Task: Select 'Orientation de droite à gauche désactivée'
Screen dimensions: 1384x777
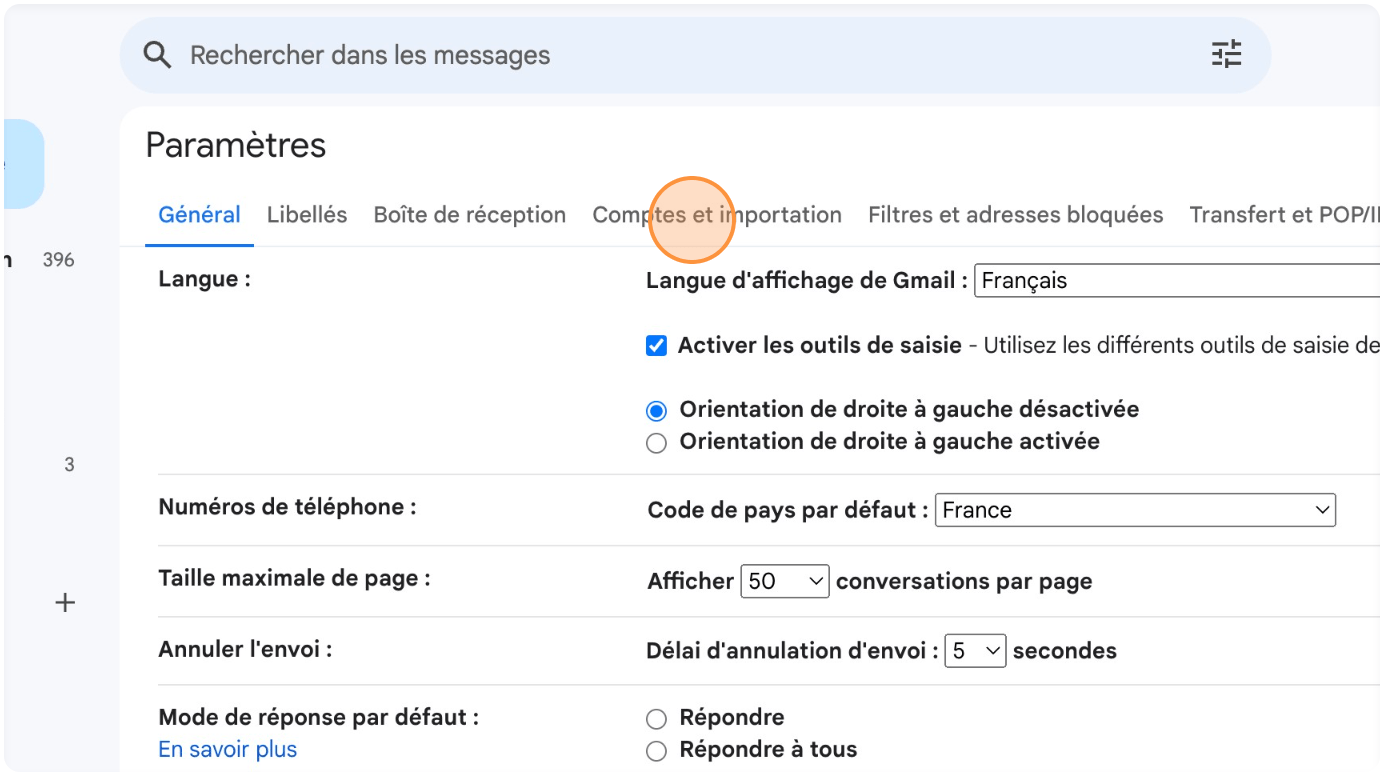Action: (656, 410)
